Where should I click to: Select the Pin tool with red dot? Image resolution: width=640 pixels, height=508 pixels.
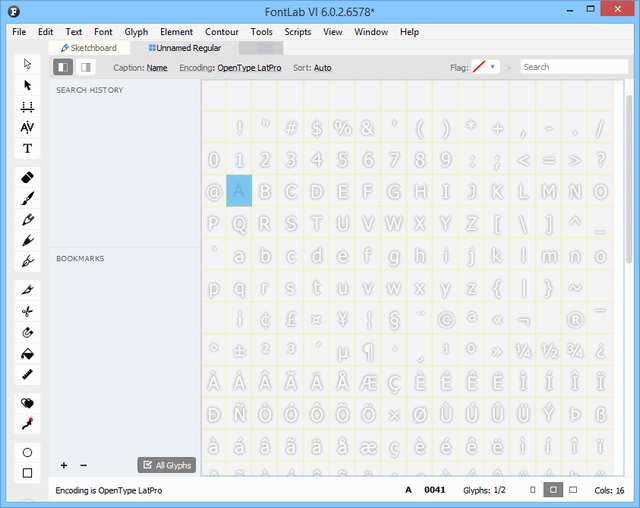27,424
